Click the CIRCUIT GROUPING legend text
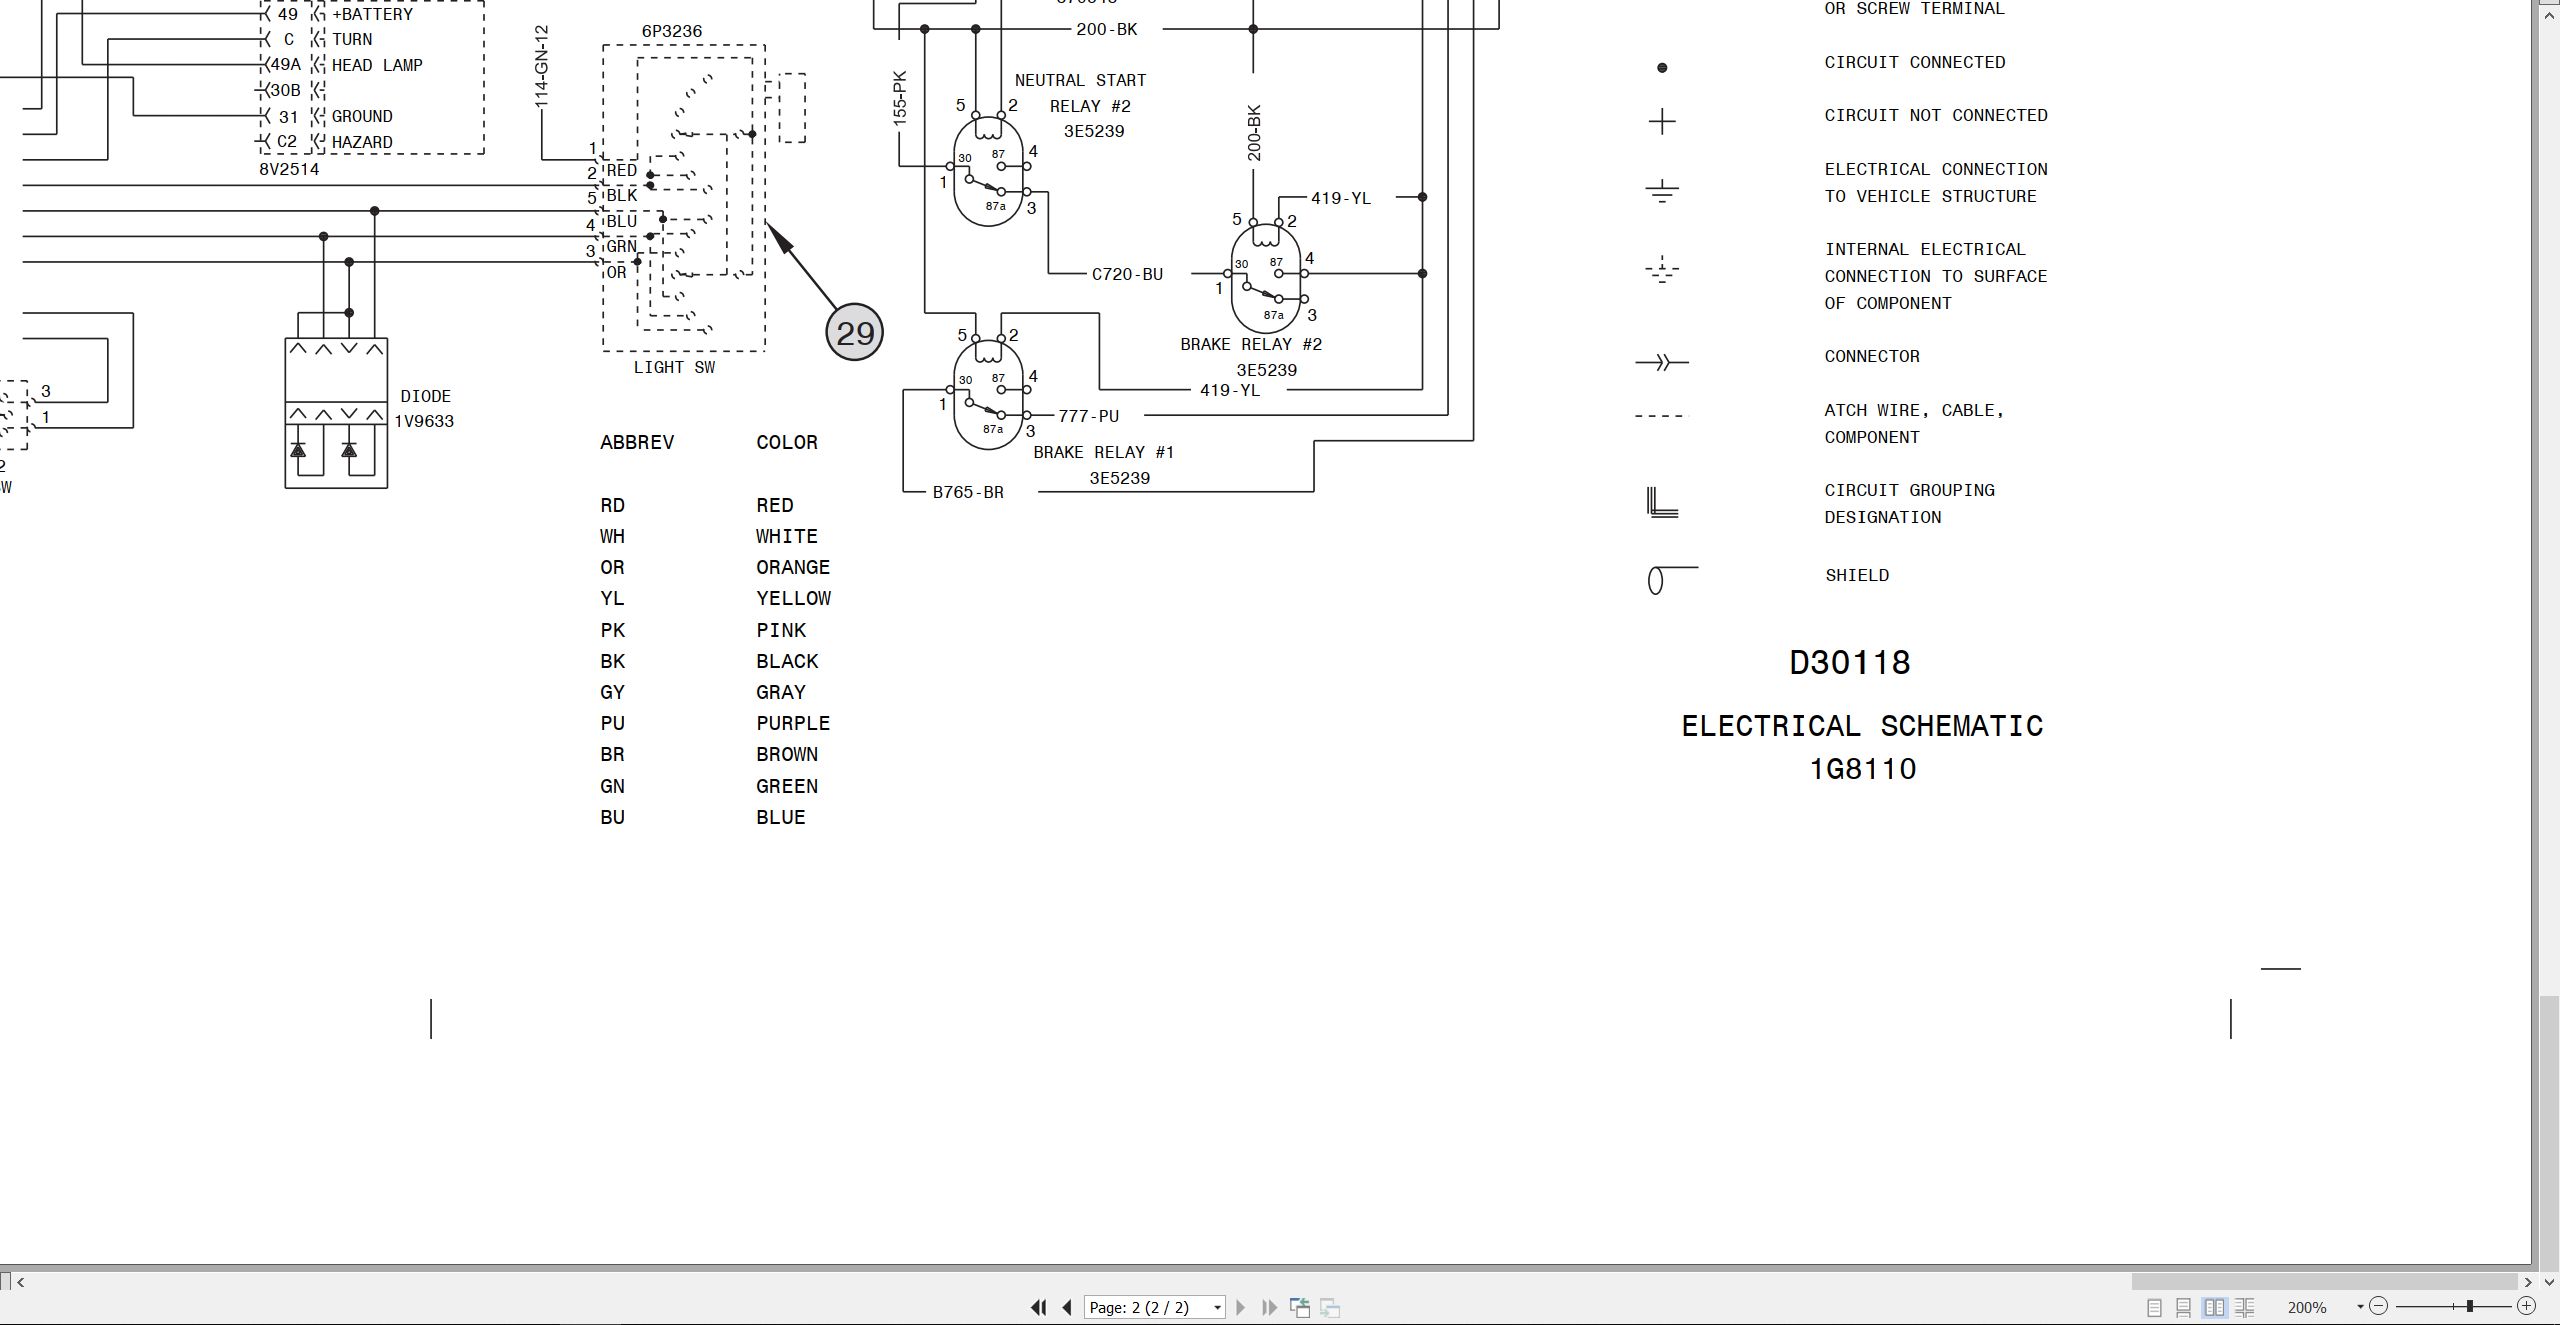The image size is (2560, 1325). [1909, 490]
